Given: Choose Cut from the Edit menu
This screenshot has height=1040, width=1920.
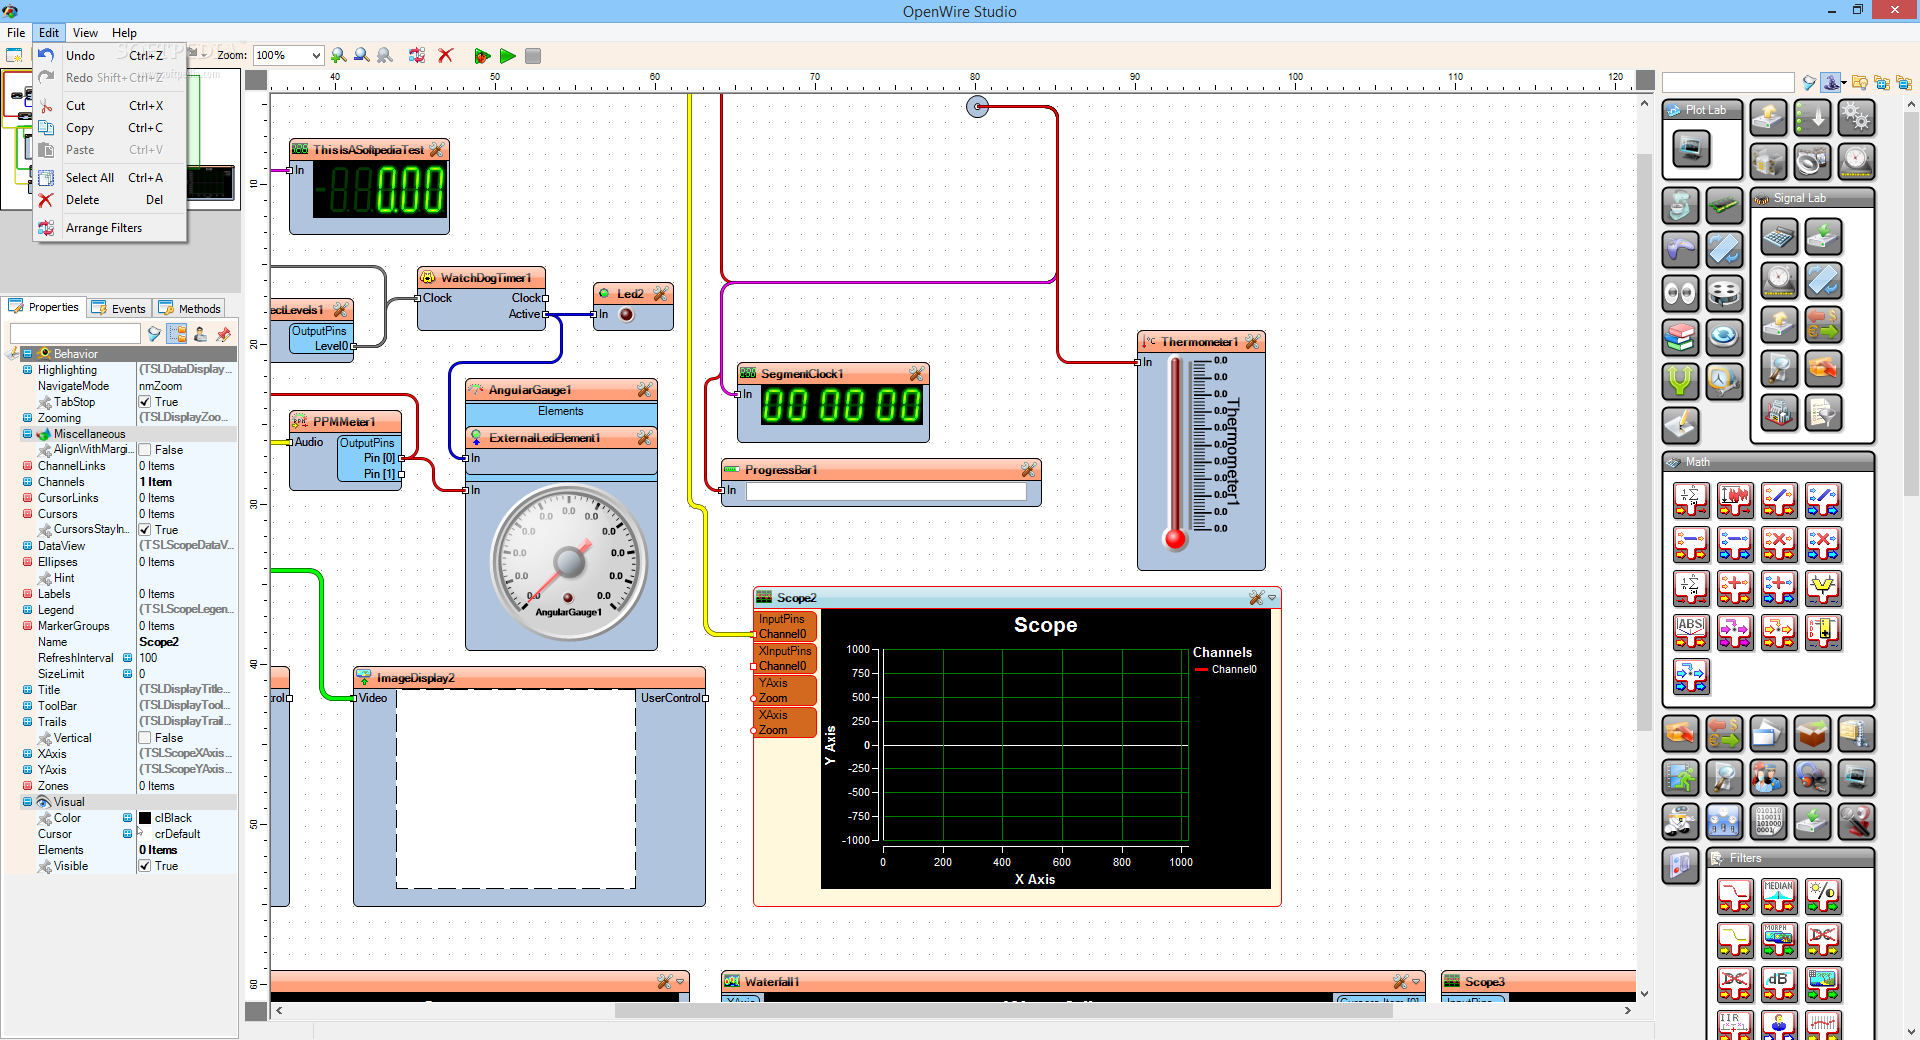Looking at the screenshot, I should [x=110, y=106].
